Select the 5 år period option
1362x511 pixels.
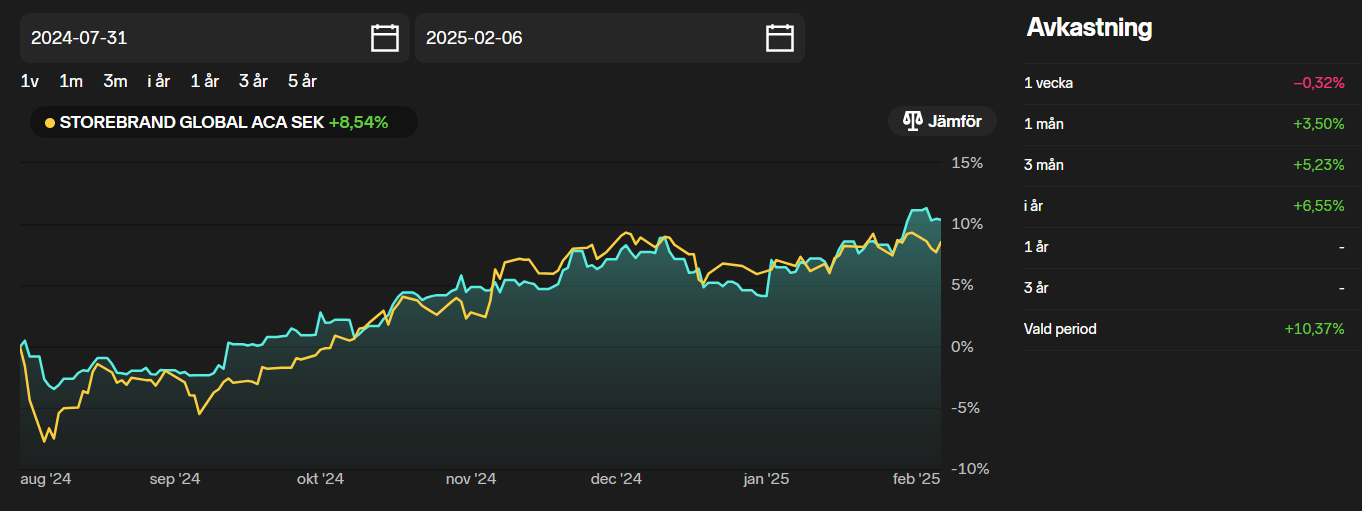point(302,81)
